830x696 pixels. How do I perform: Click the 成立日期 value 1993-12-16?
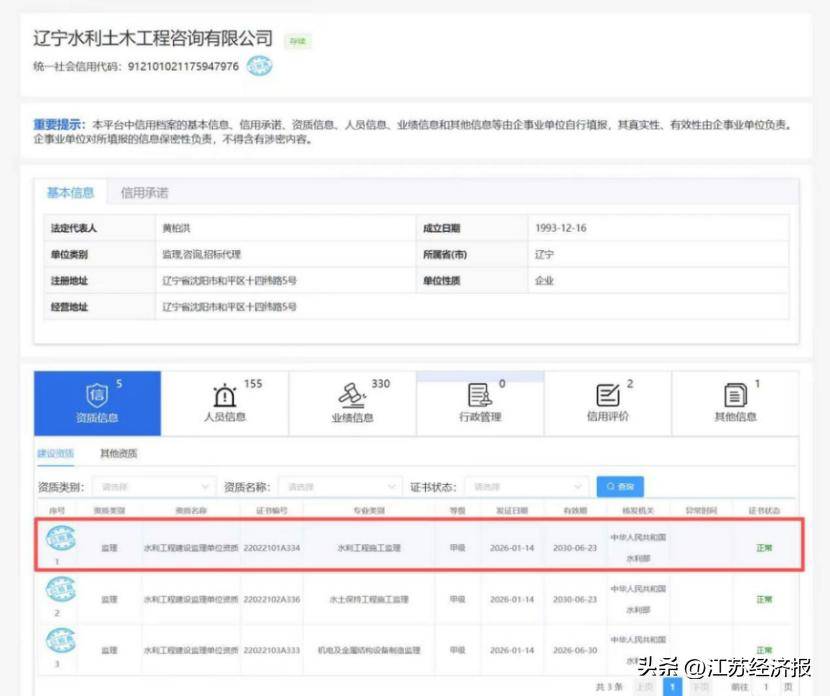tap(561, 228)
